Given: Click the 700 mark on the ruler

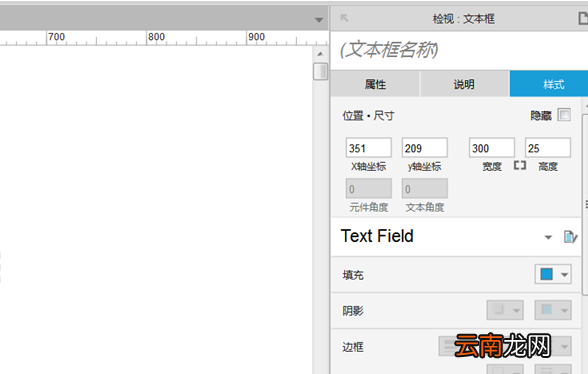Looking at the screenshot, I should pyautogui.click(x=56, y=37).
